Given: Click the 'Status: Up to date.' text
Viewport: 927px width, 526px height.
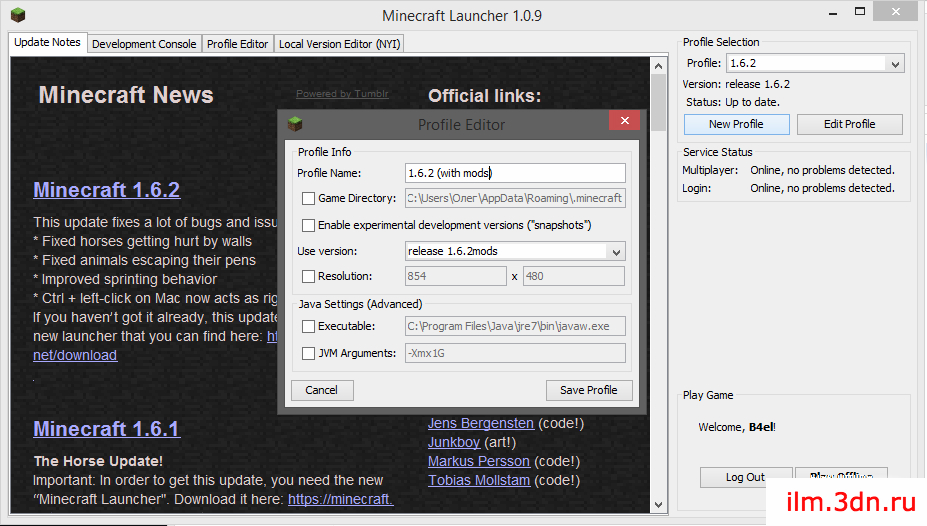Looking at the screenshot, I should tap(732, 102).
